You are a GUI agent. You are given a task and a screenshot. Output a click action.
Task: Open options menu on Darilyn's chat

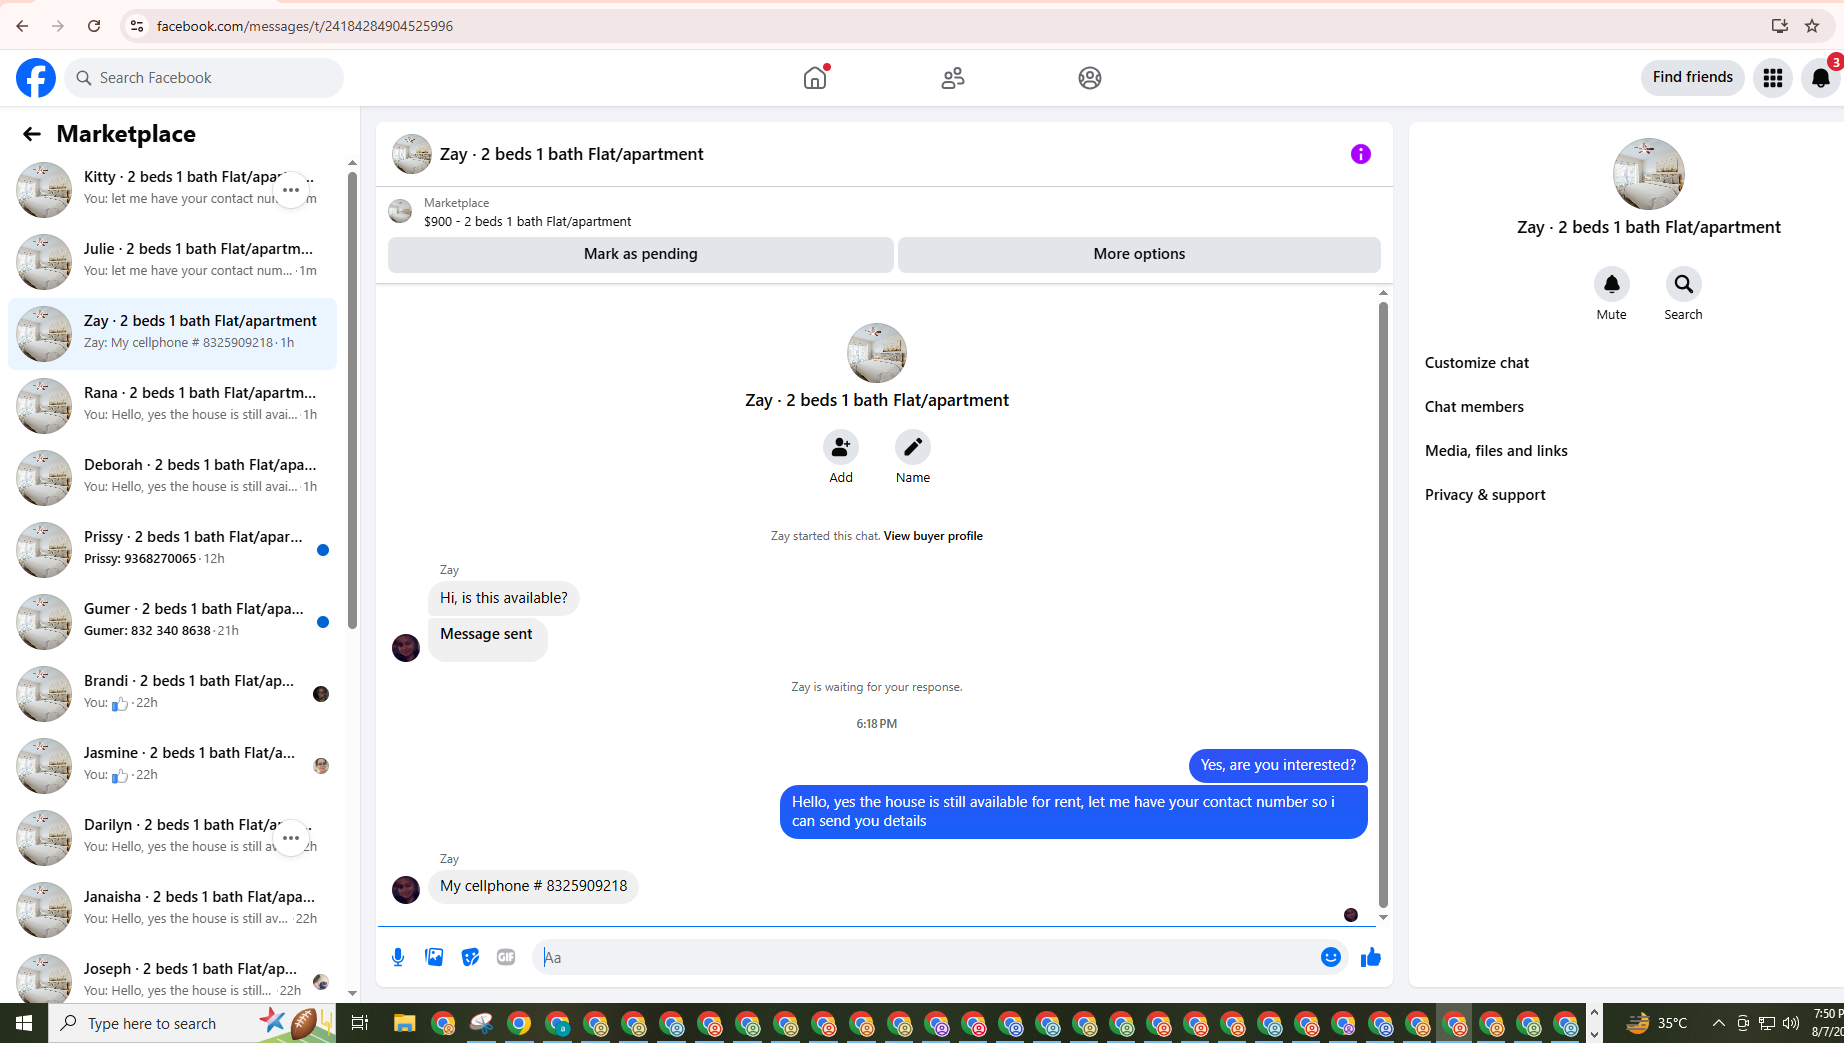click(x=291, y=838)
